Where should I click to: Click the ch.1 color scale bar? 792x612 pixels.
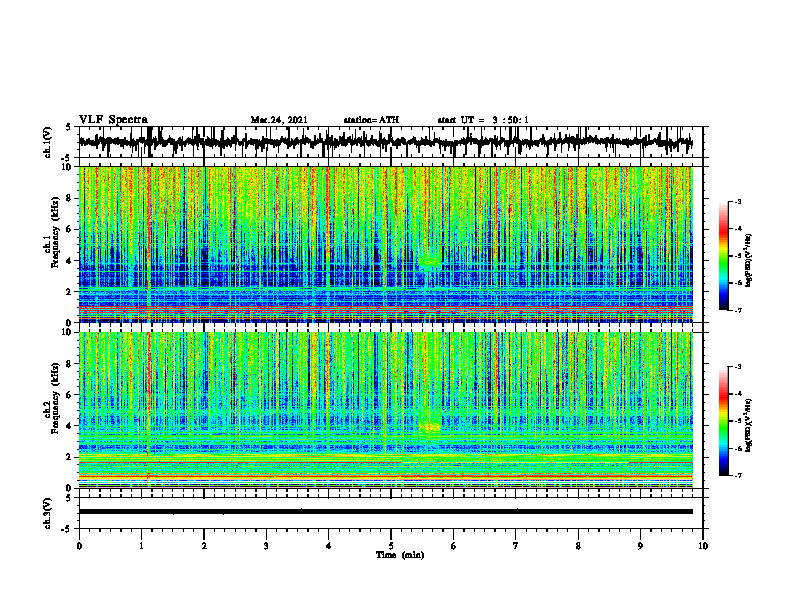[x=724, y=256]
